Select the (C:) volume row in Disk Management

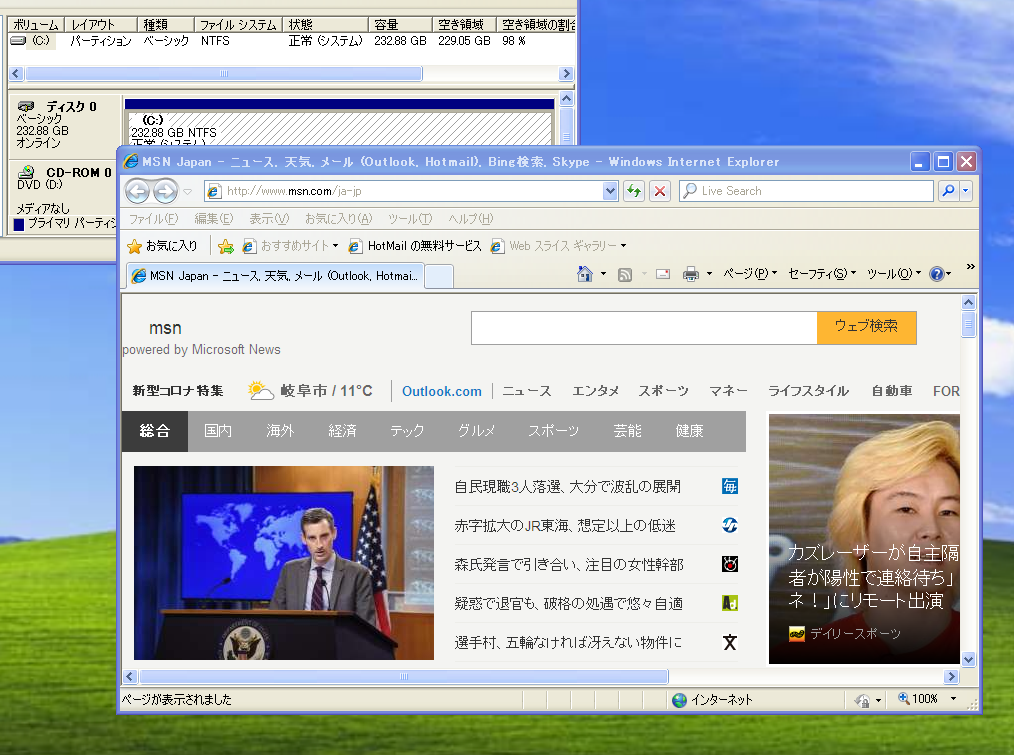click(291, 41)
